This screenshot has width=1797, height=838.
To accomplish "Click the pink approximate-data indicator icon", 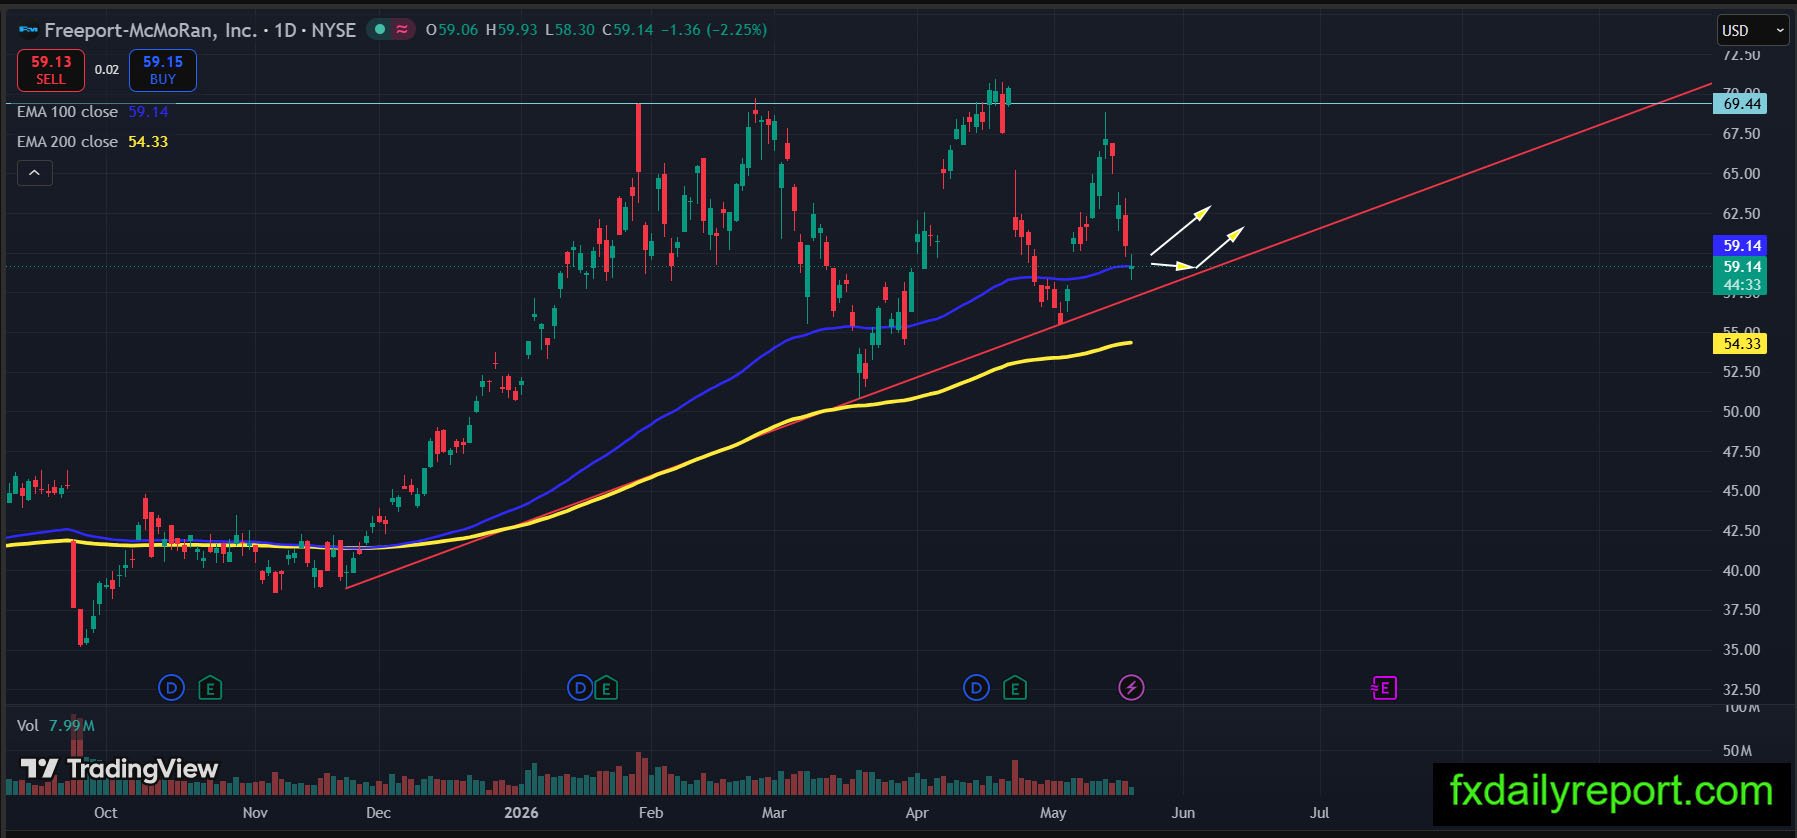I will (x=402, y=30).
